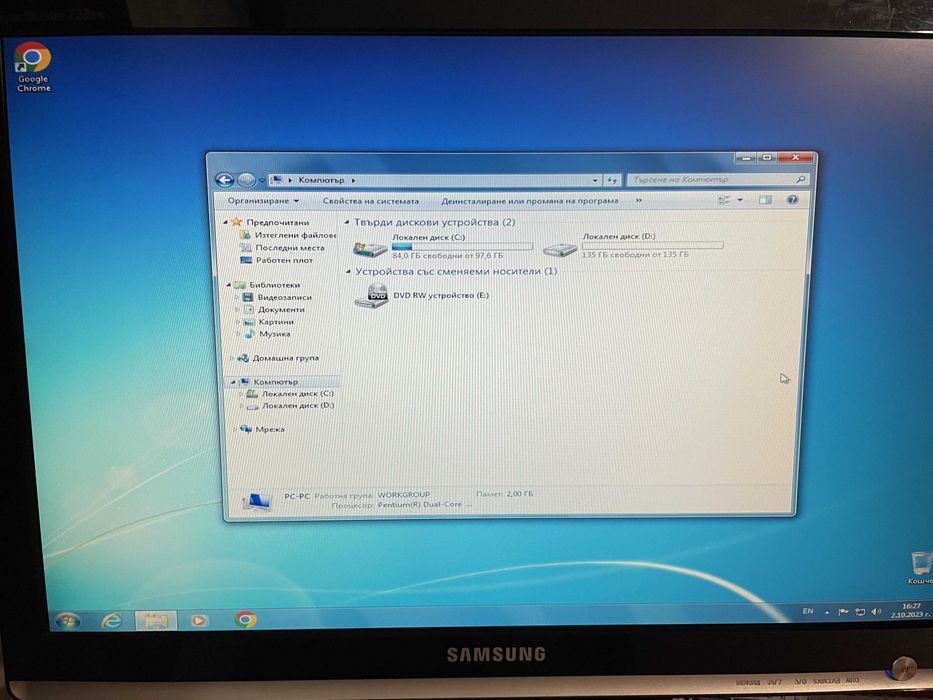Select Предпочитани in navigation pane
This screenshot has width=933, height=700.
(x=277, y=222)
